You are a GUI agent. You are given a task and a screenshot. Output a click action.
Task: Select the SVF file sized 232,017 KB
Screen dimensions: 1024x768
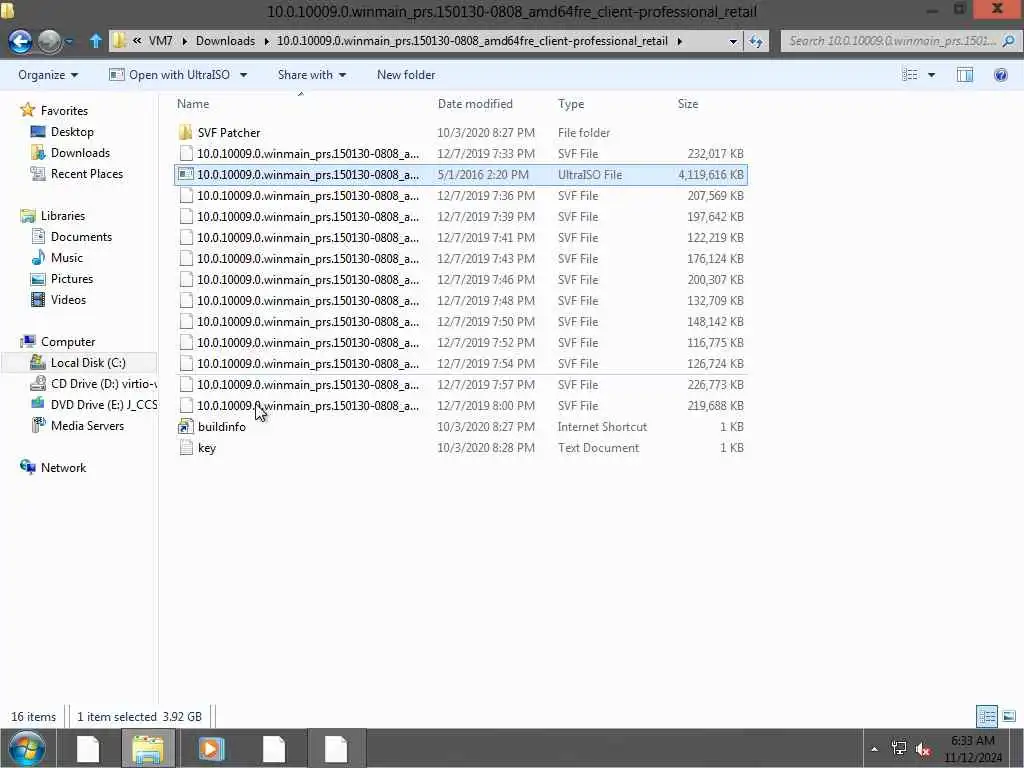[x=460, y=153]
